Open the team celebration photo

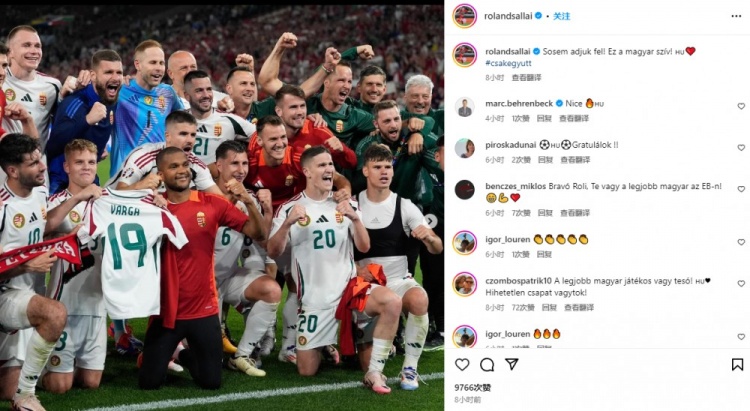pos(222,208)
